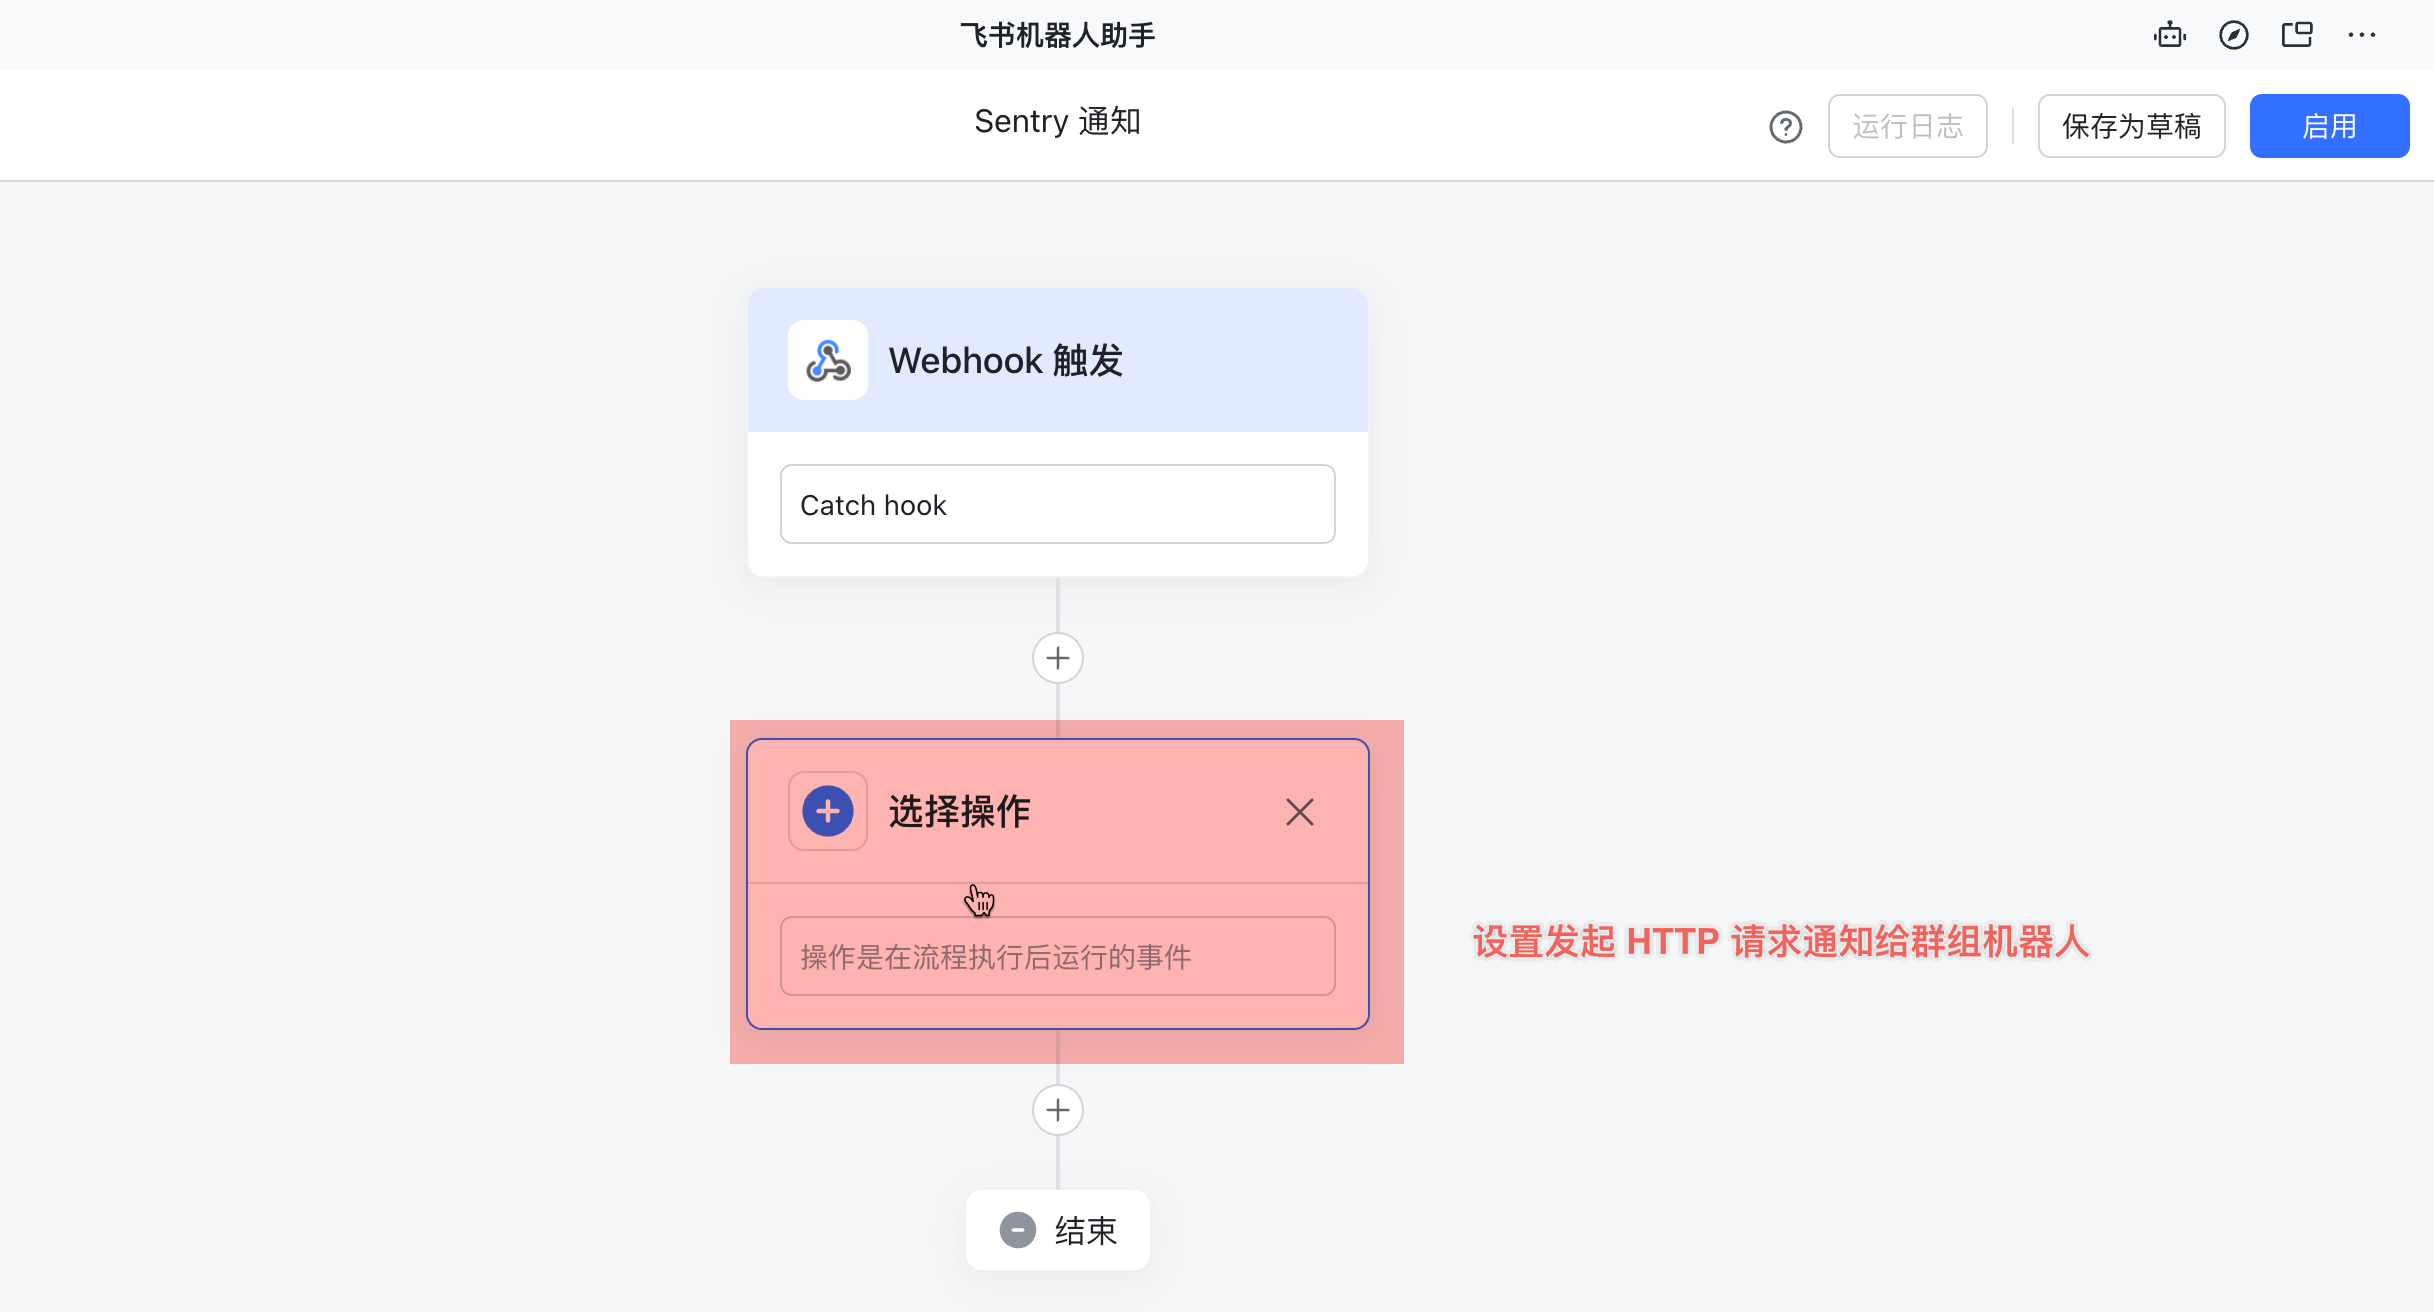This screenshot has width=2434, height=1312.
Task: Click the Catch hook field
Action: [1058, 504]
